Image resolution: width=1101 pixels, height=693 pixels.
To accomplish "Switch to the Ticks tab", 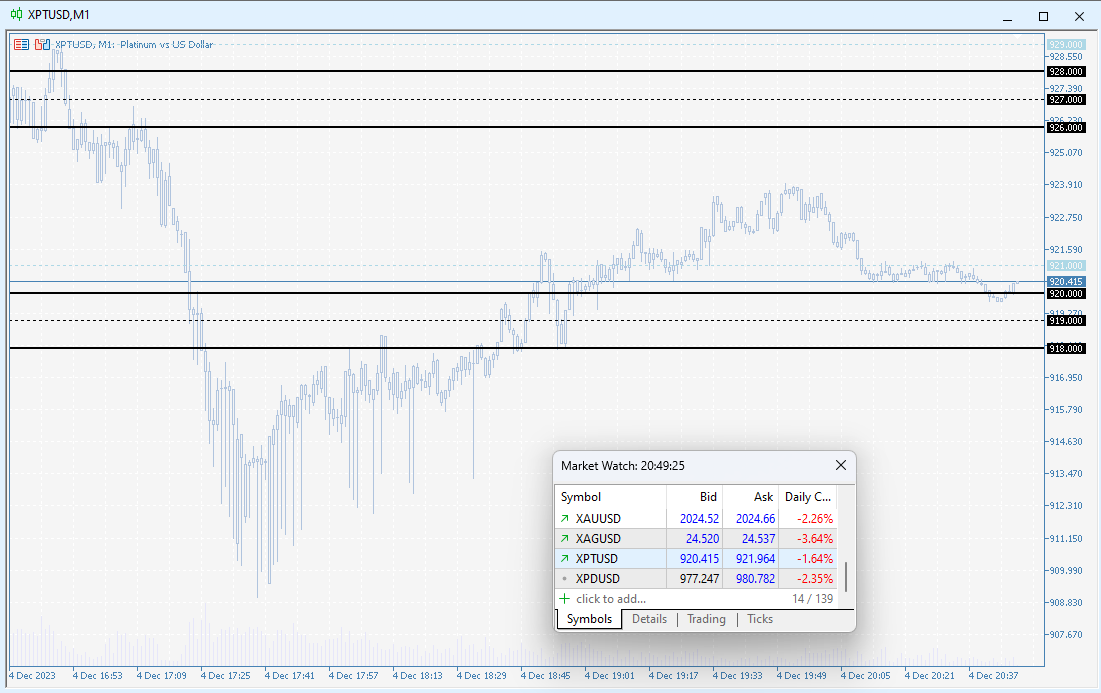I will (760, 619).
